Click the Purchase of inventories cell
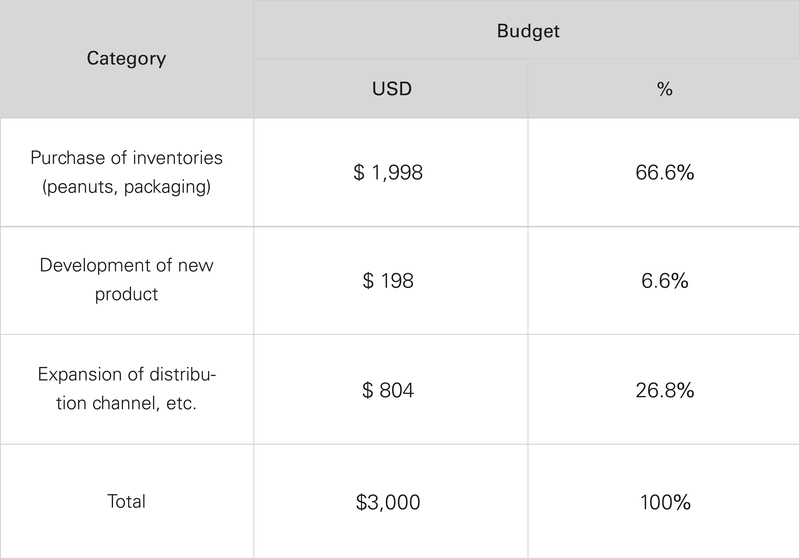Viewport: 800px width, 559px height. tap(126, 172)
